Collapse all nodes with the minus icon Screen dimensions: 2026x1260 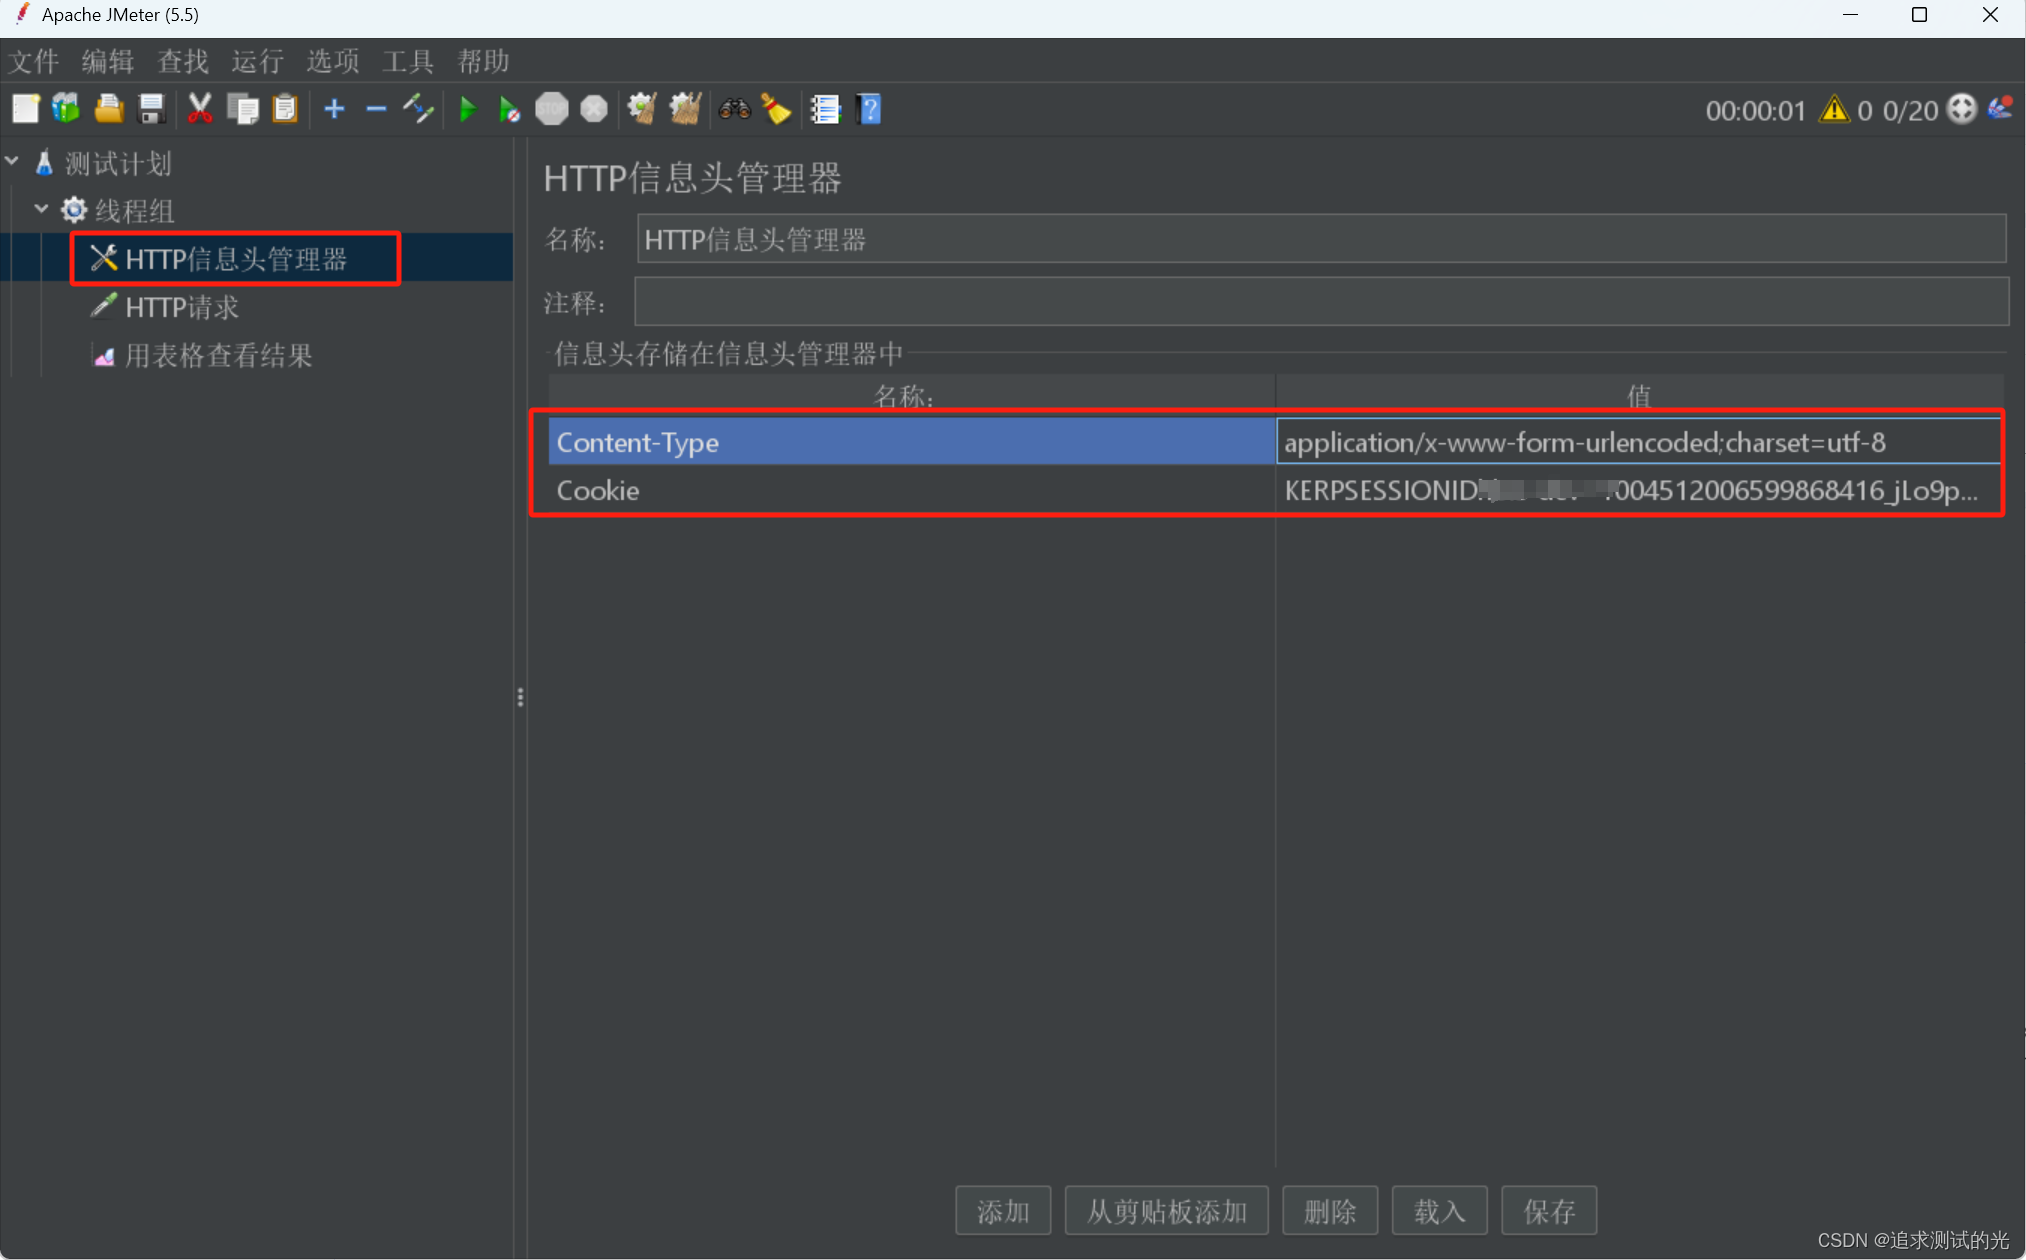(x=376, y=109)
